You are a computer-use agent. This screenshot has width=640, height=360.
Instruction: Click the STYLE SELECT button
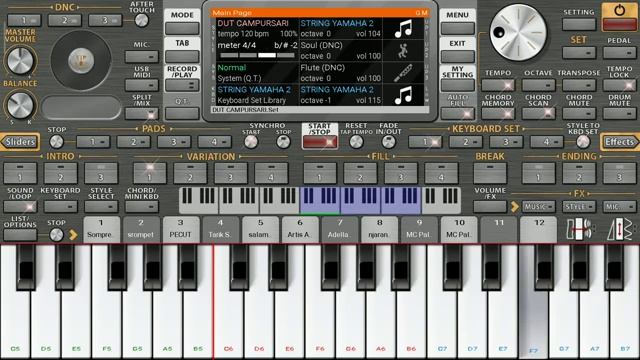pyautogui.click(x=101, y=207)
